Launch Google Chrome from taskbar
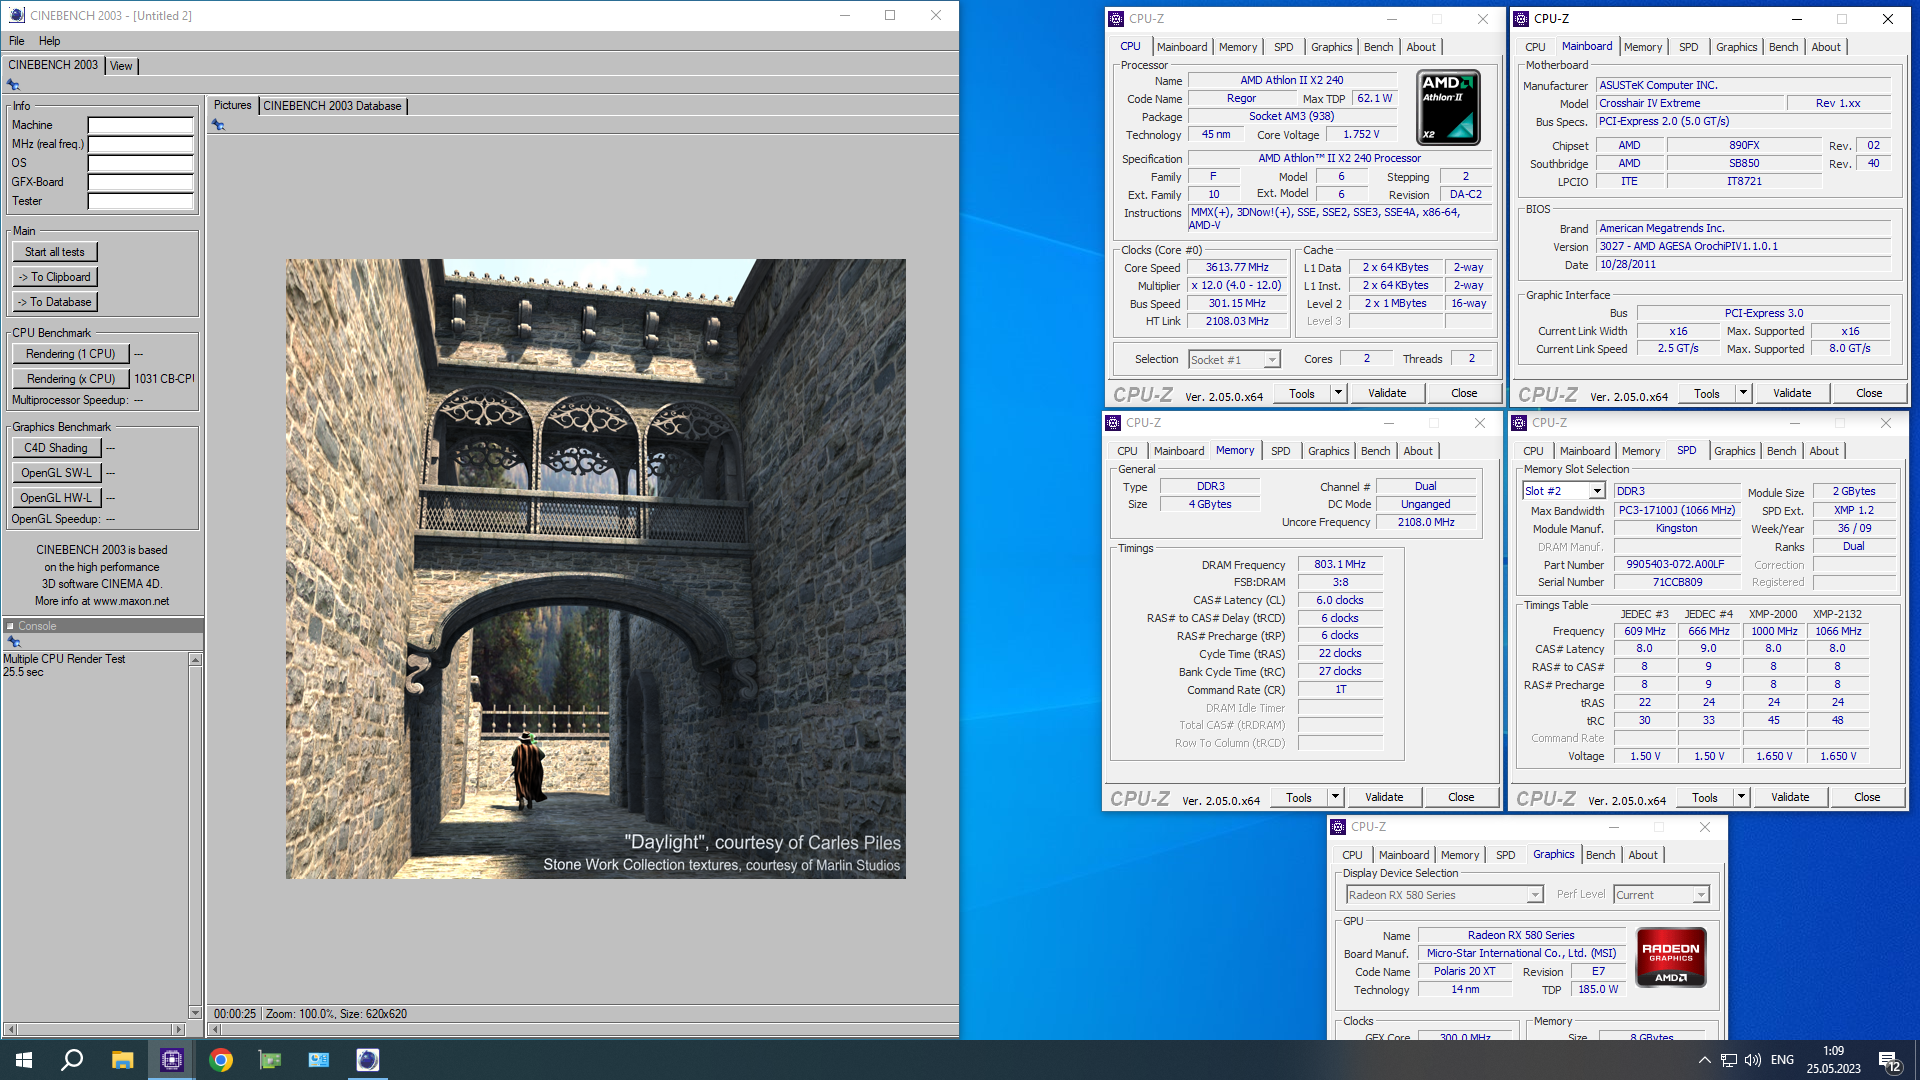1920x1080 pixels. tap(221, 1060)
